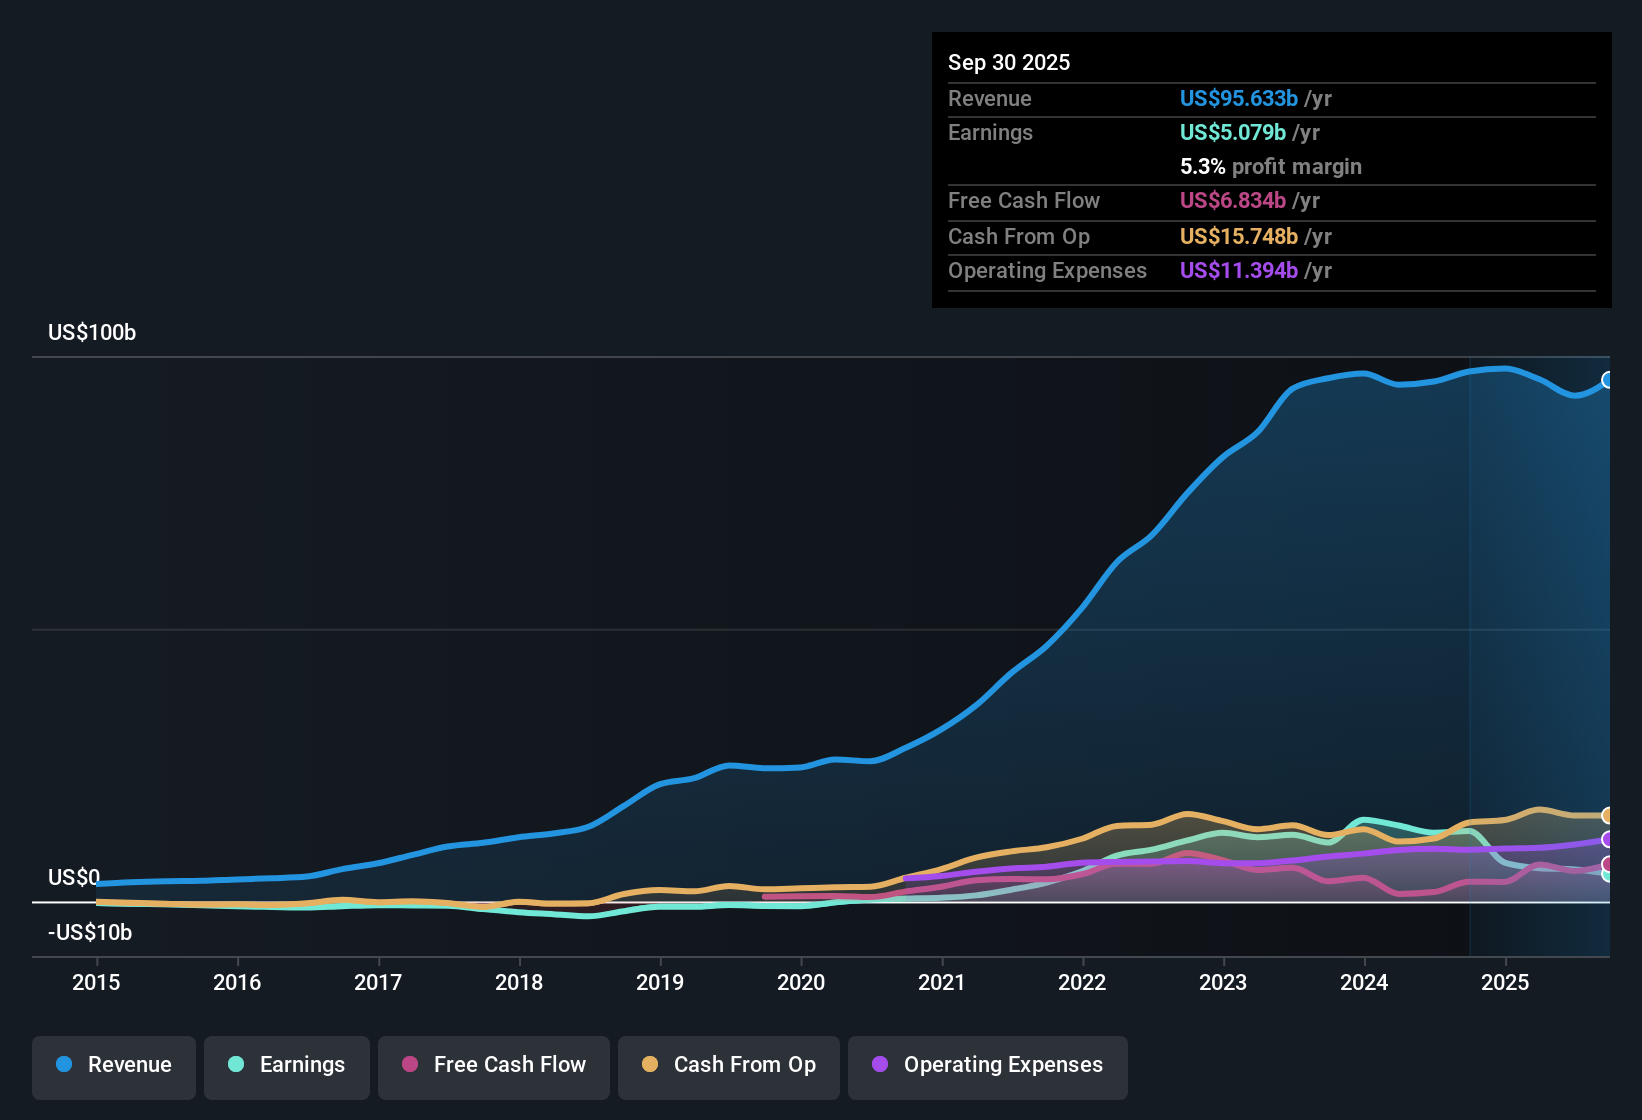This screenshot has height=1120, width=1642.
Task: Click the Operating Expenses value US$11.394b
Action: tap(1239, 271)
